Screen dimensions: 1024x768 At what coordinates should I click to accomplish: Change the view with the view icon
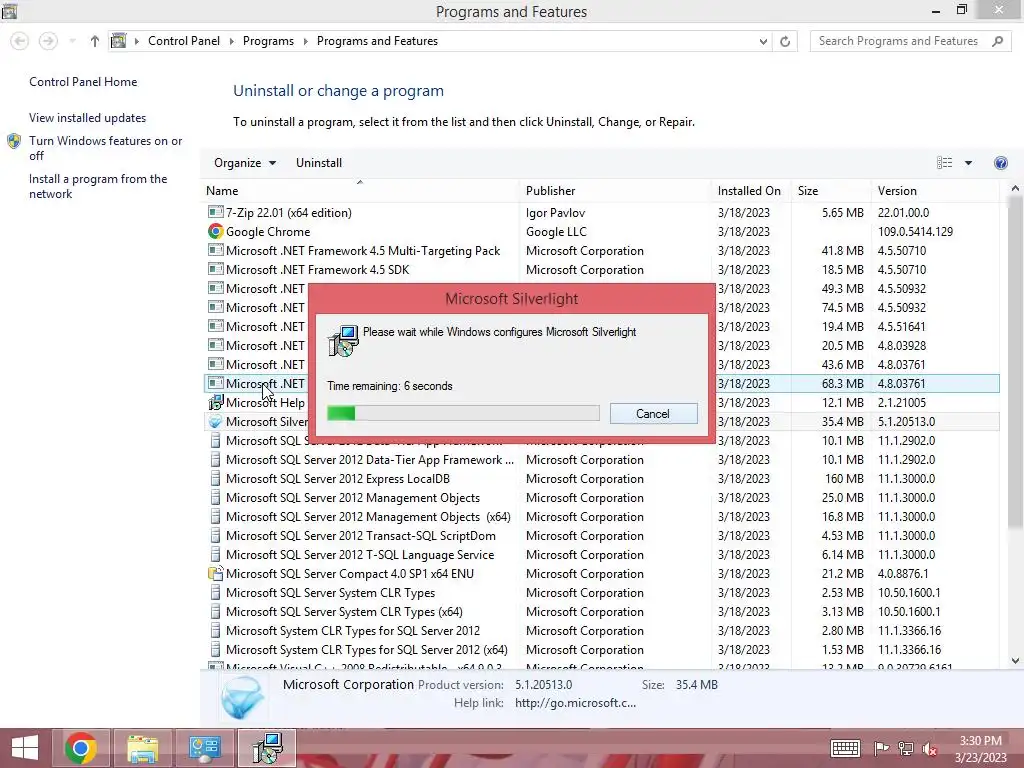click(x=944, y=163)
